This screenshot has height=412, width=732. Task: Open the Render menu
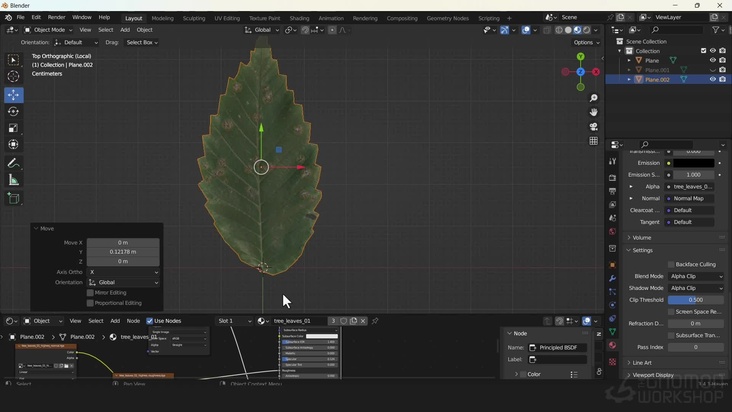coord(57,17)
